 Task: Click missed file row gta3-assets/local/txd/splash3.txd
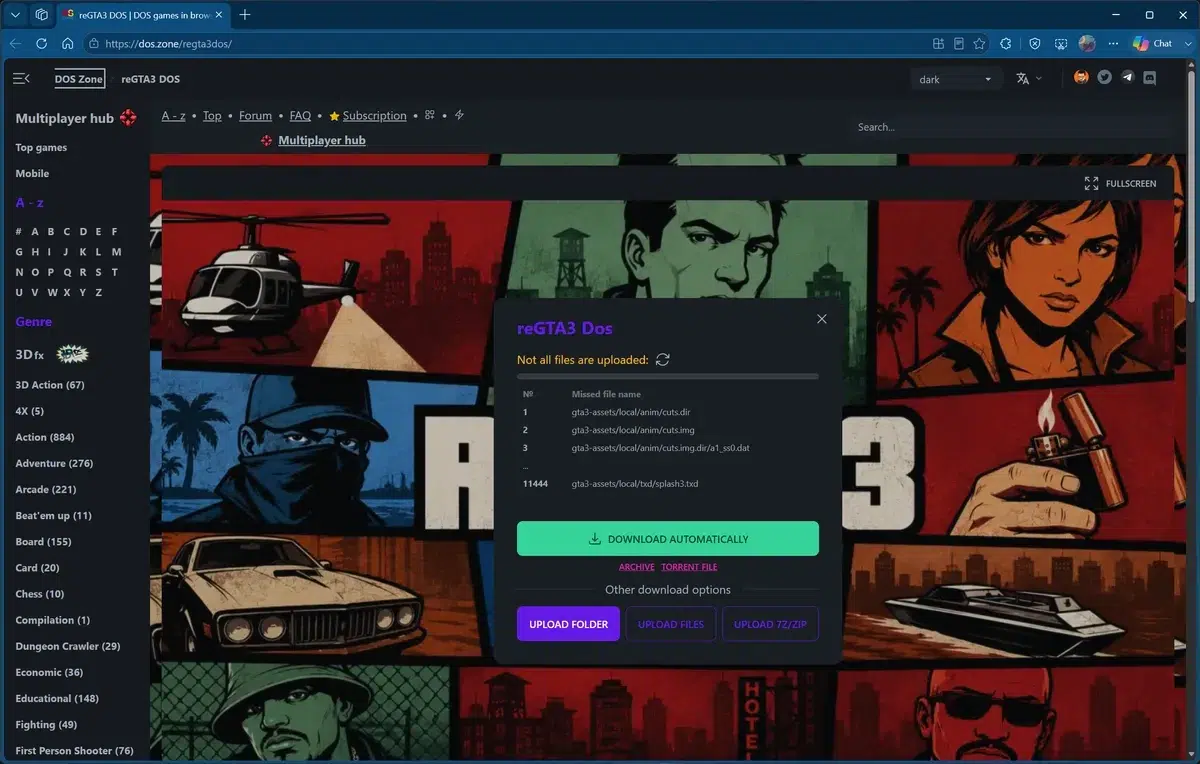668,484
